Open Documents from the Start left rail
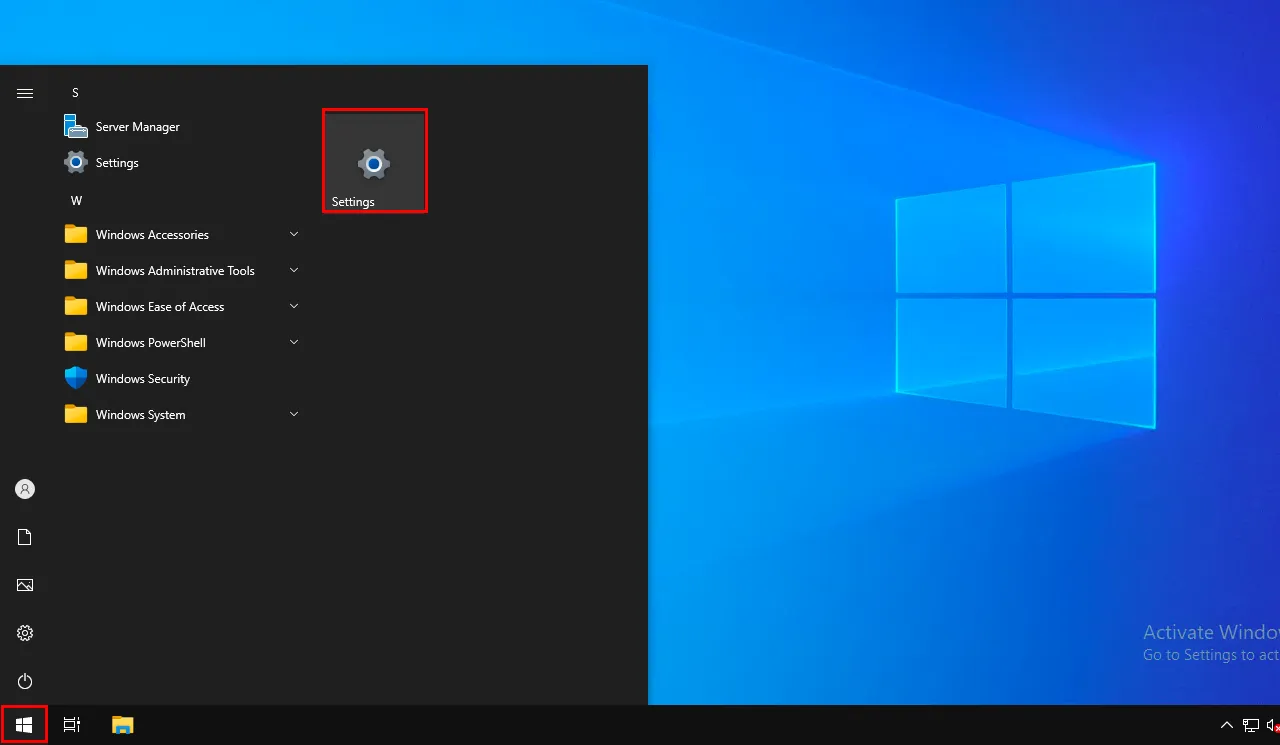Screen dimensions: 1280x745 click(25, 537)
